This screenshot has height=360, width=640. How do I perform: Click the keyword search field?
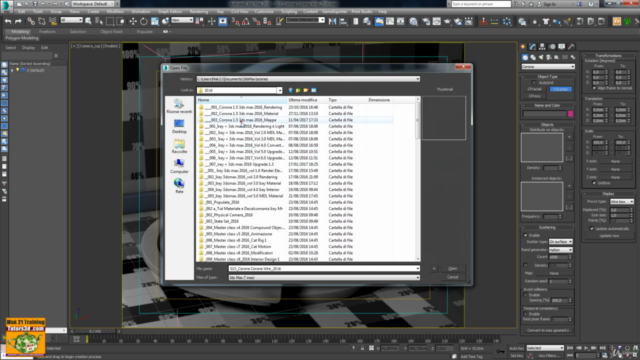[x=481, y=4]
